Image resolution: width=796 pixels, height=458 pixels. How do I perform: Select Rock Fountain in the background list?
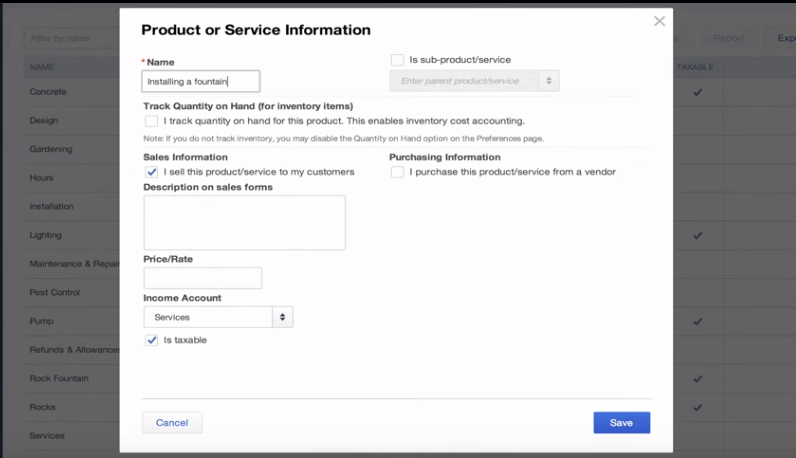pyautogui.click(x=59, y=378)
